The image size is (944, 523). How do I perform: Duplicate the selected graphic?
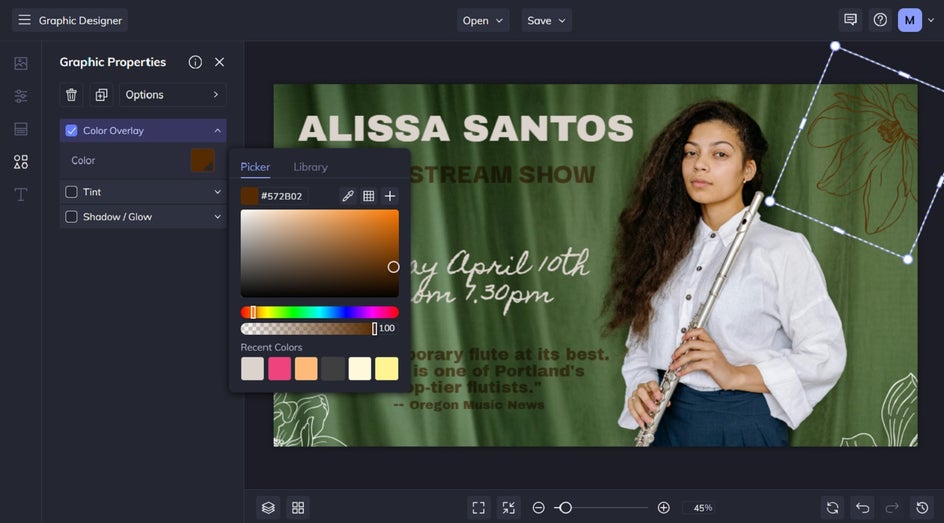tap(101, 94)
